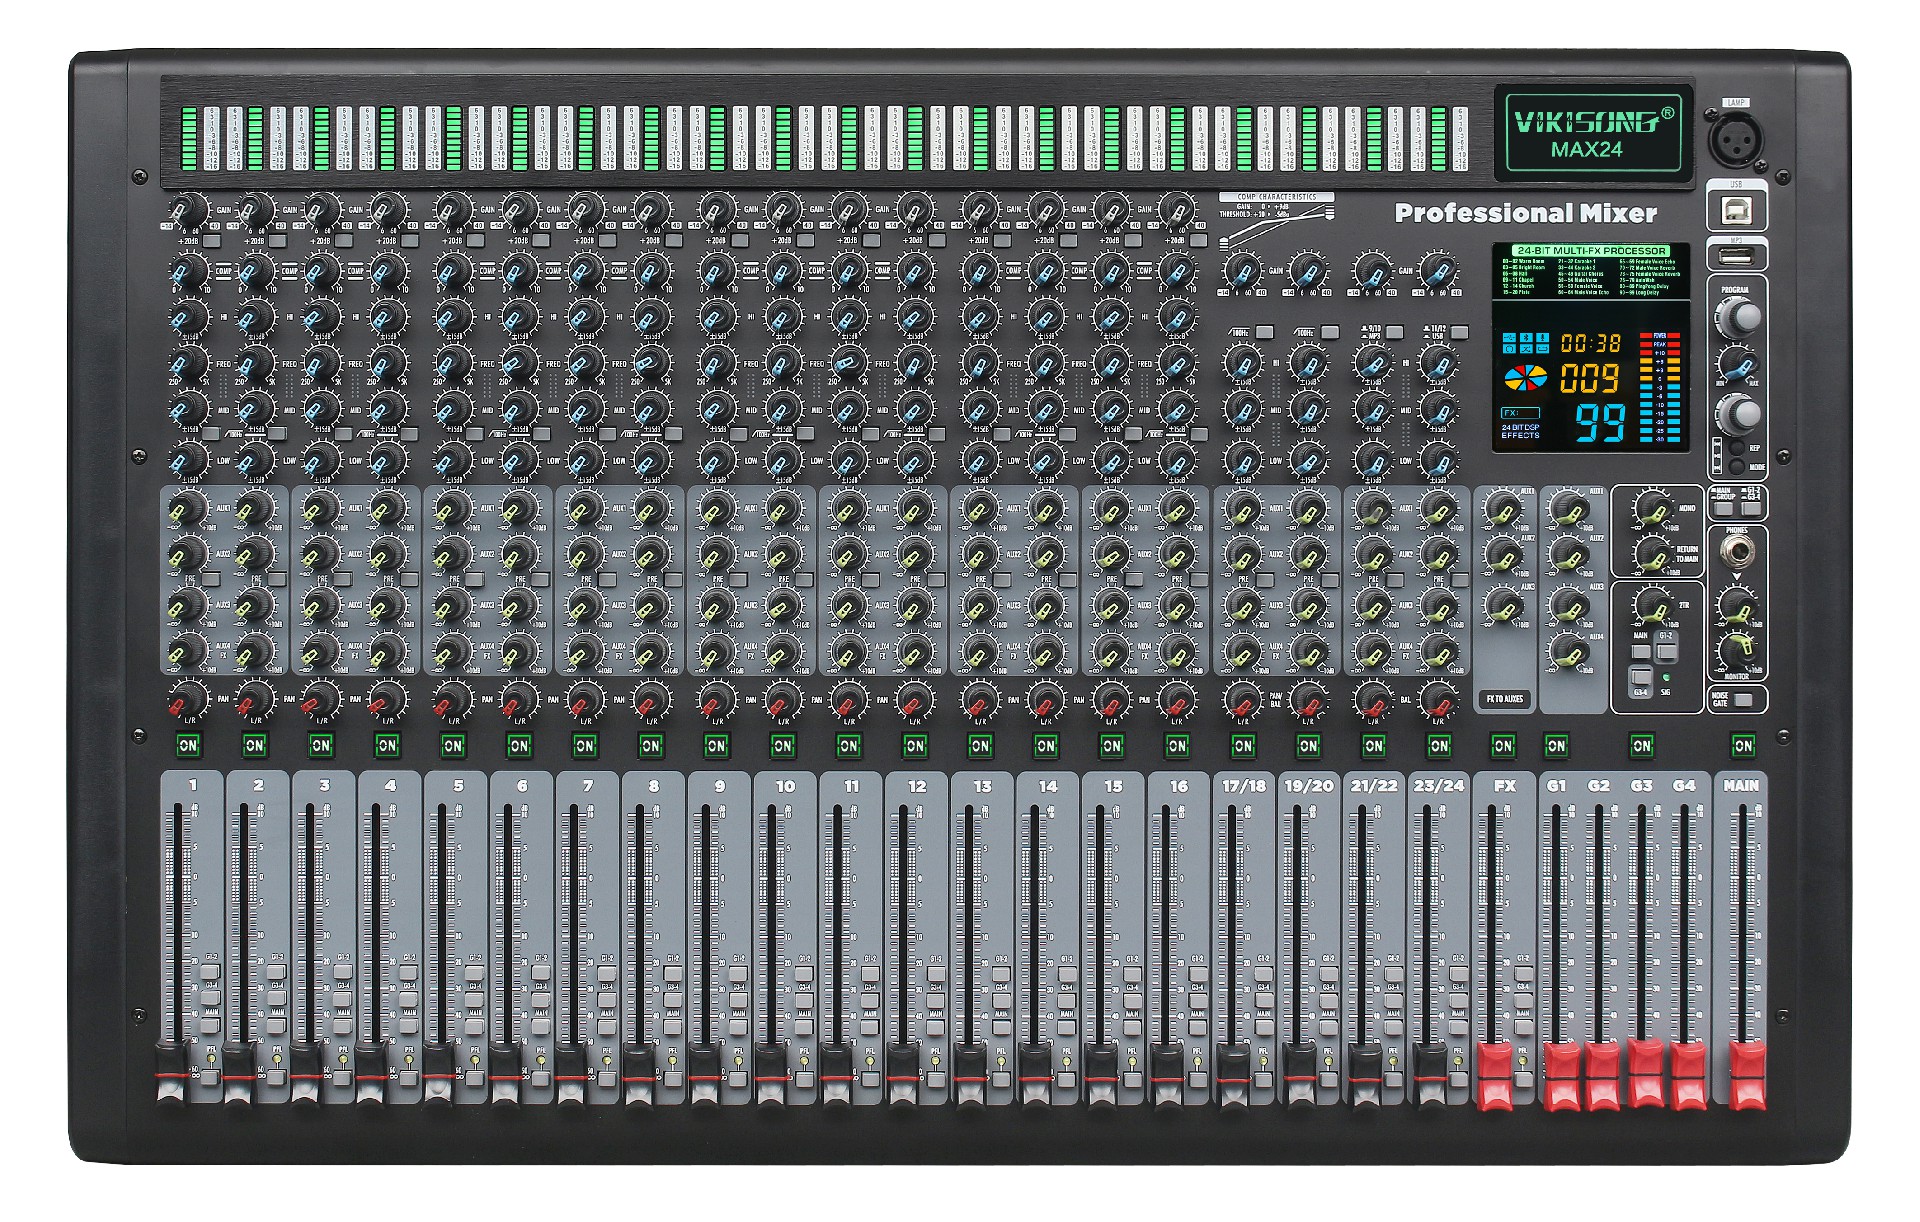This screenshot has width=1920, height=1222.
Task: Toggle the MAIN ON button
Action: click(x=1743, y=745)
